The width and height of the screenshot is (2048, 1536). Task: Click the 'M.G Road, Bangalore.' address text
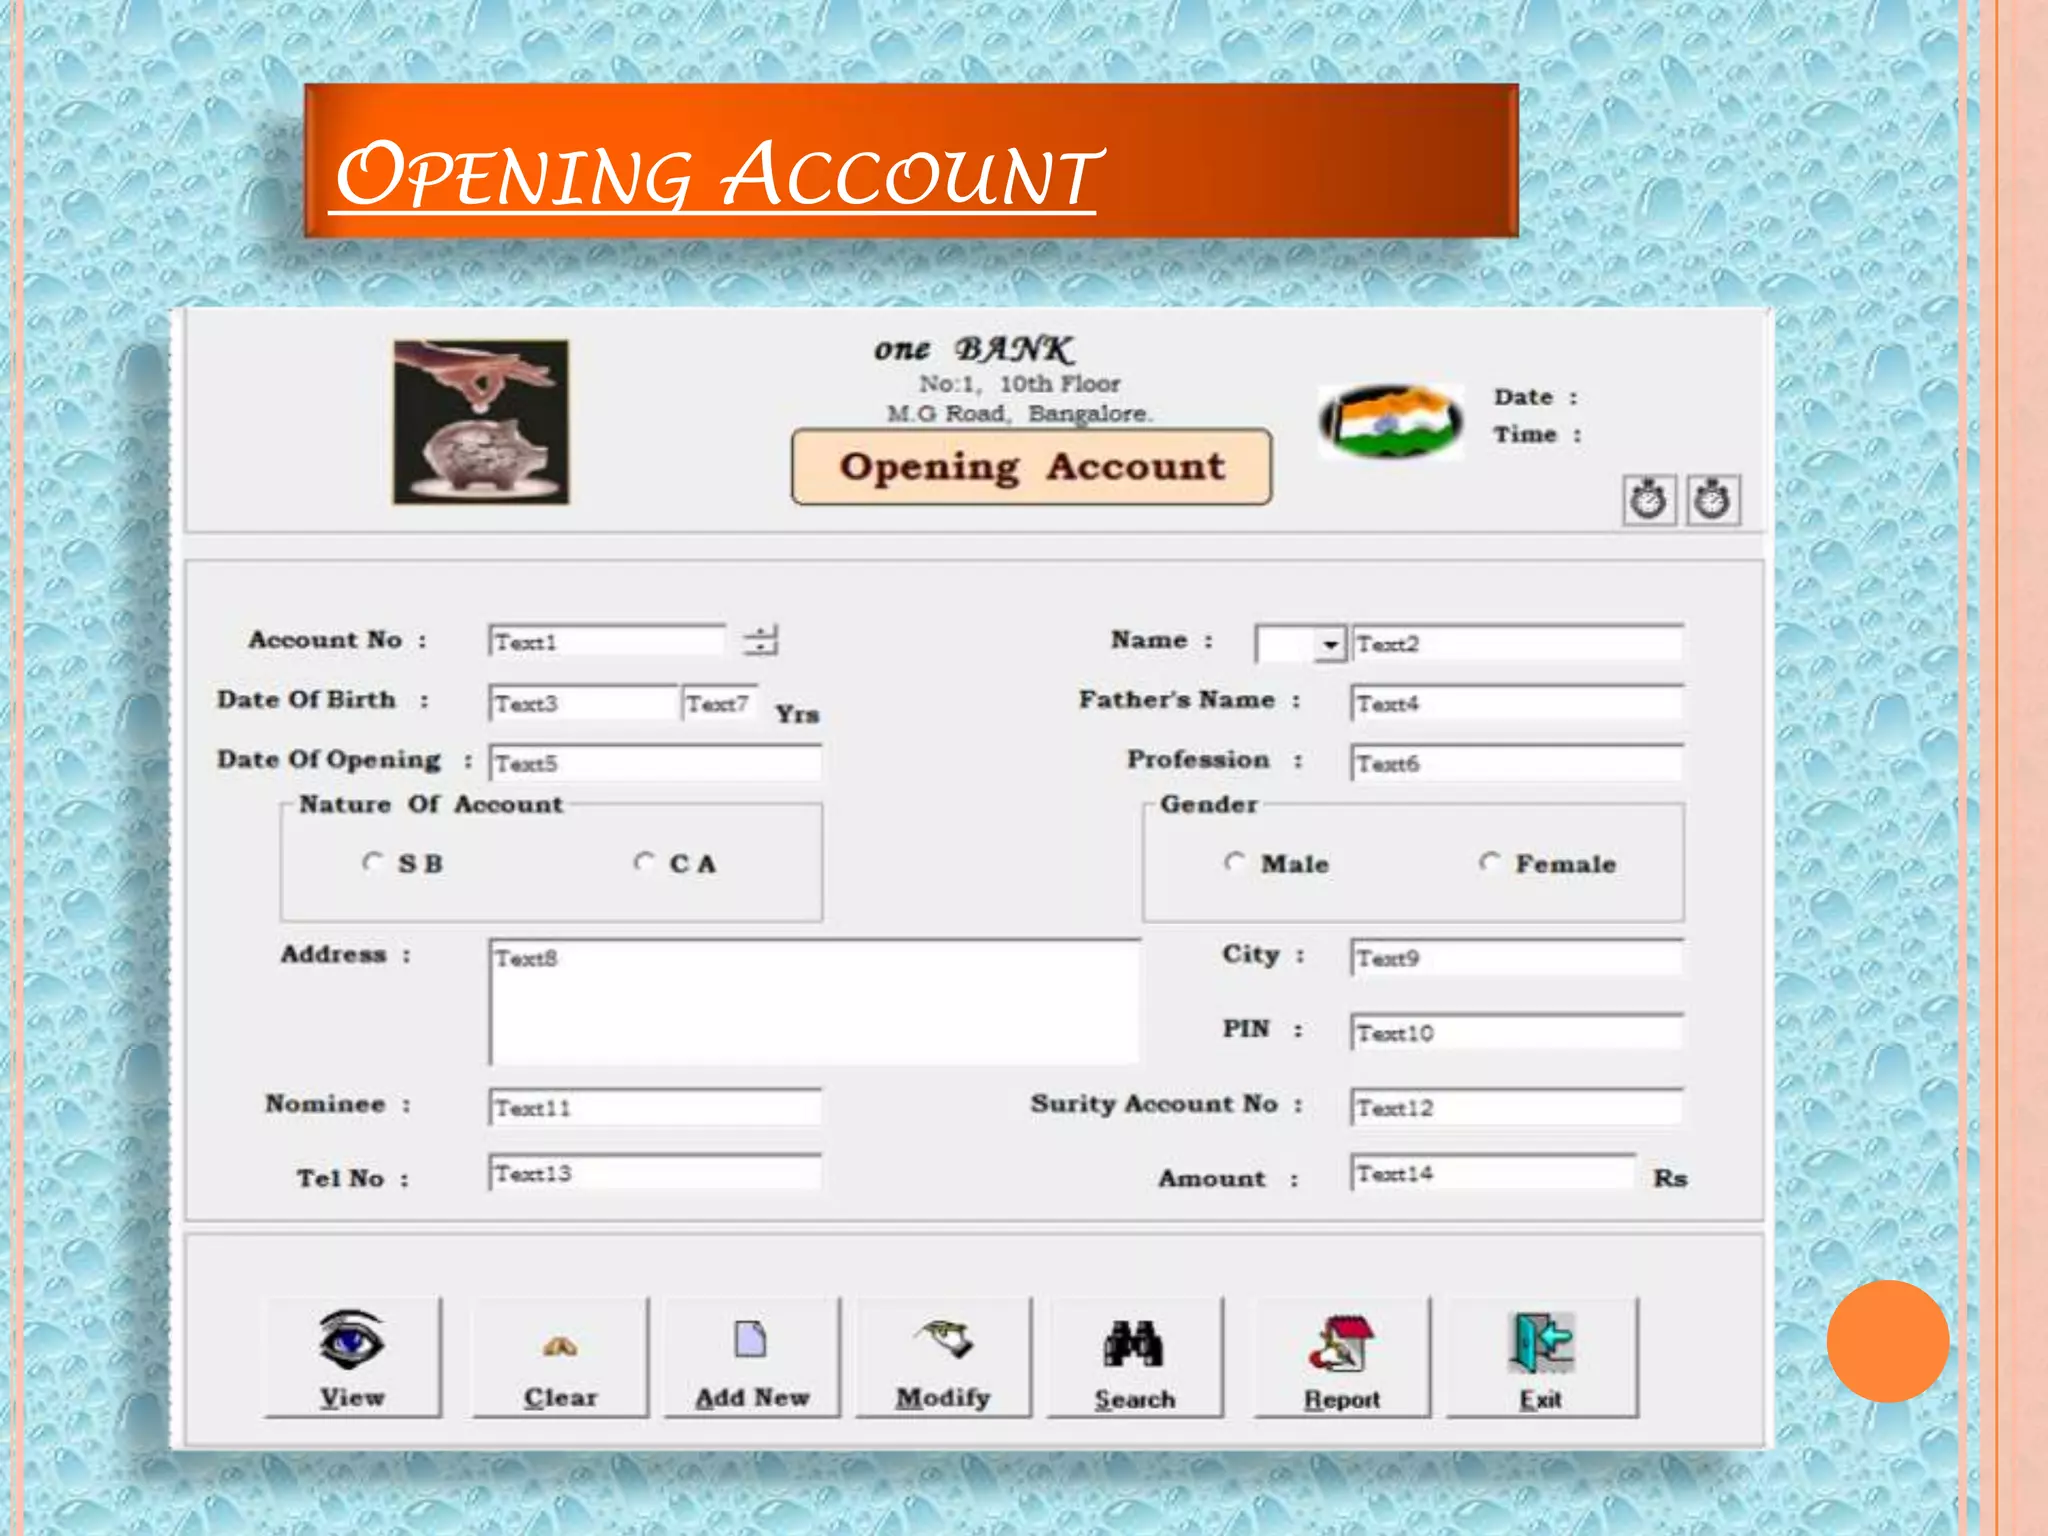1020,413
